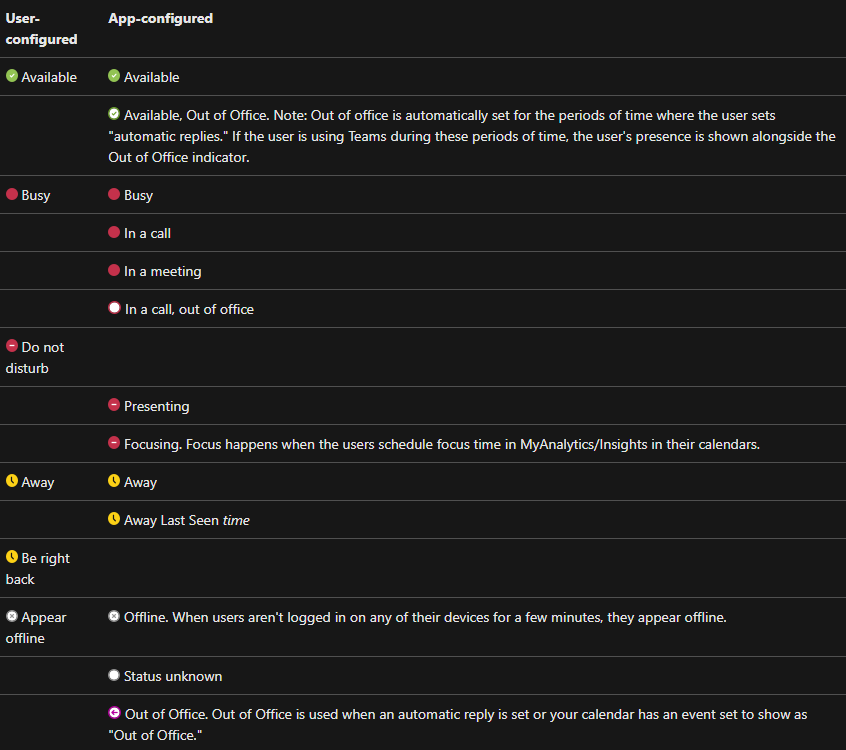Select the User-configured column header
This screenshot has height=750, width=846.
pyautogui.click(x=42, y=29)
